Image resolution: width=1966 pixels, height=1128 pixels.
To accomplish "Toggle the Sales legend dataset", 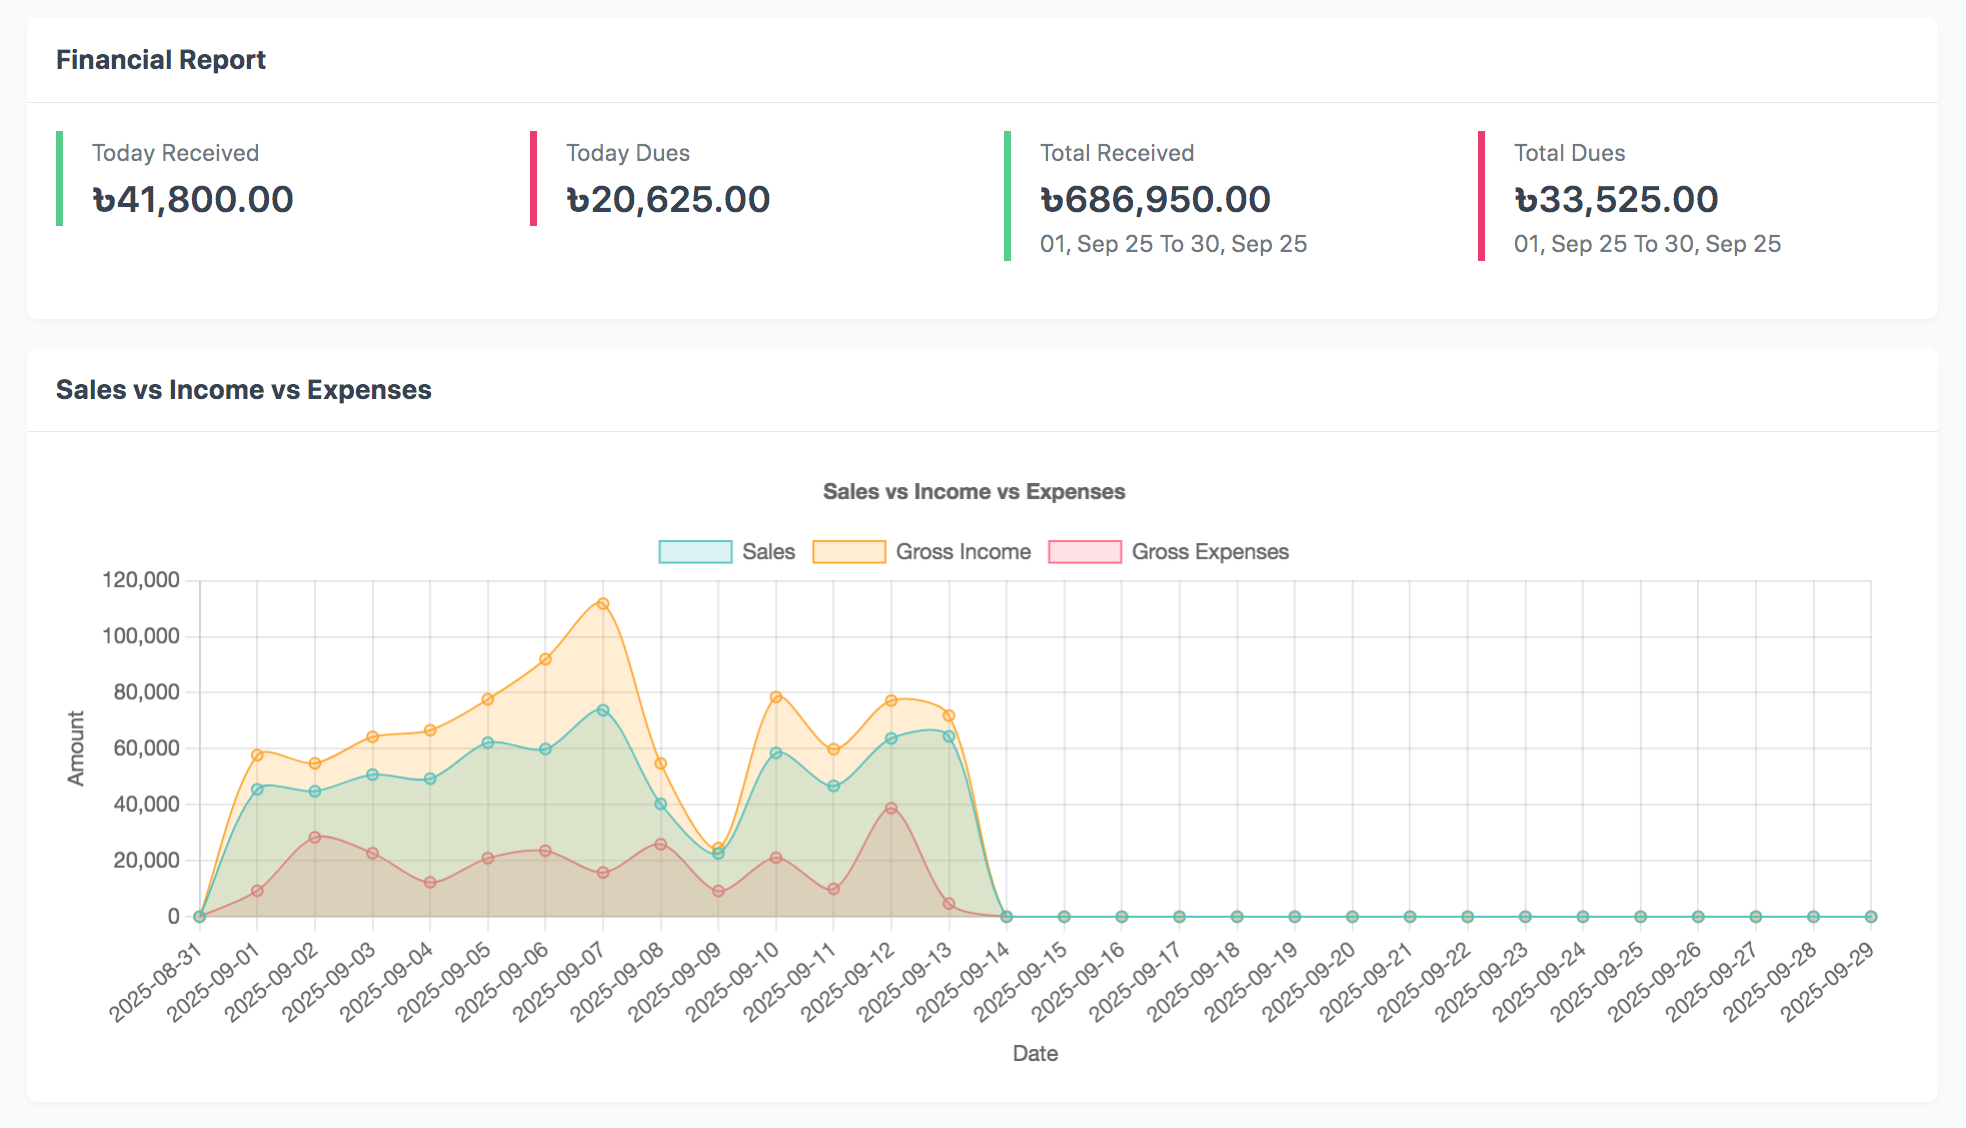I will coord(768,552).
